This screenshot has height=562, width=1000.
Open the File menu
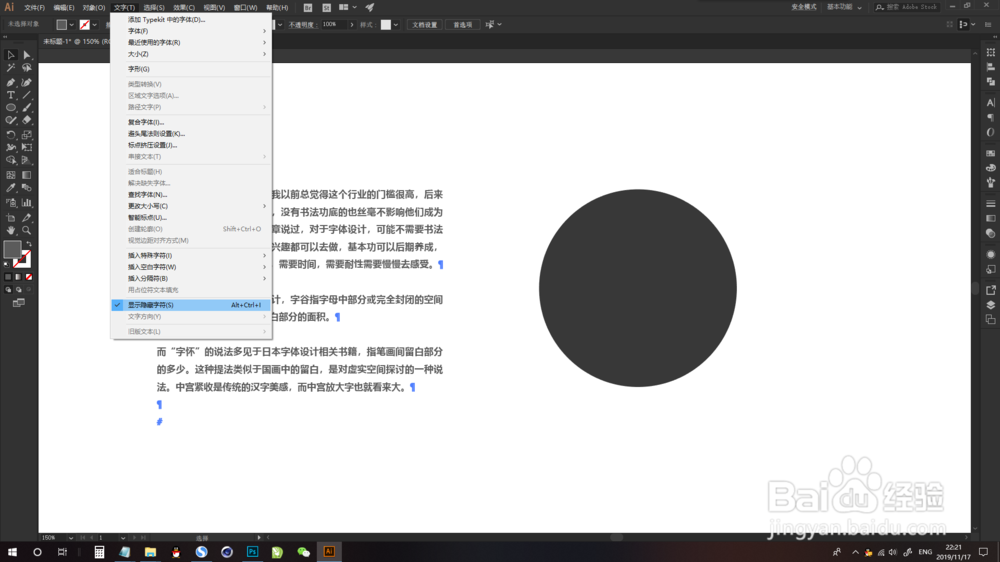click(x=34, y=8)
